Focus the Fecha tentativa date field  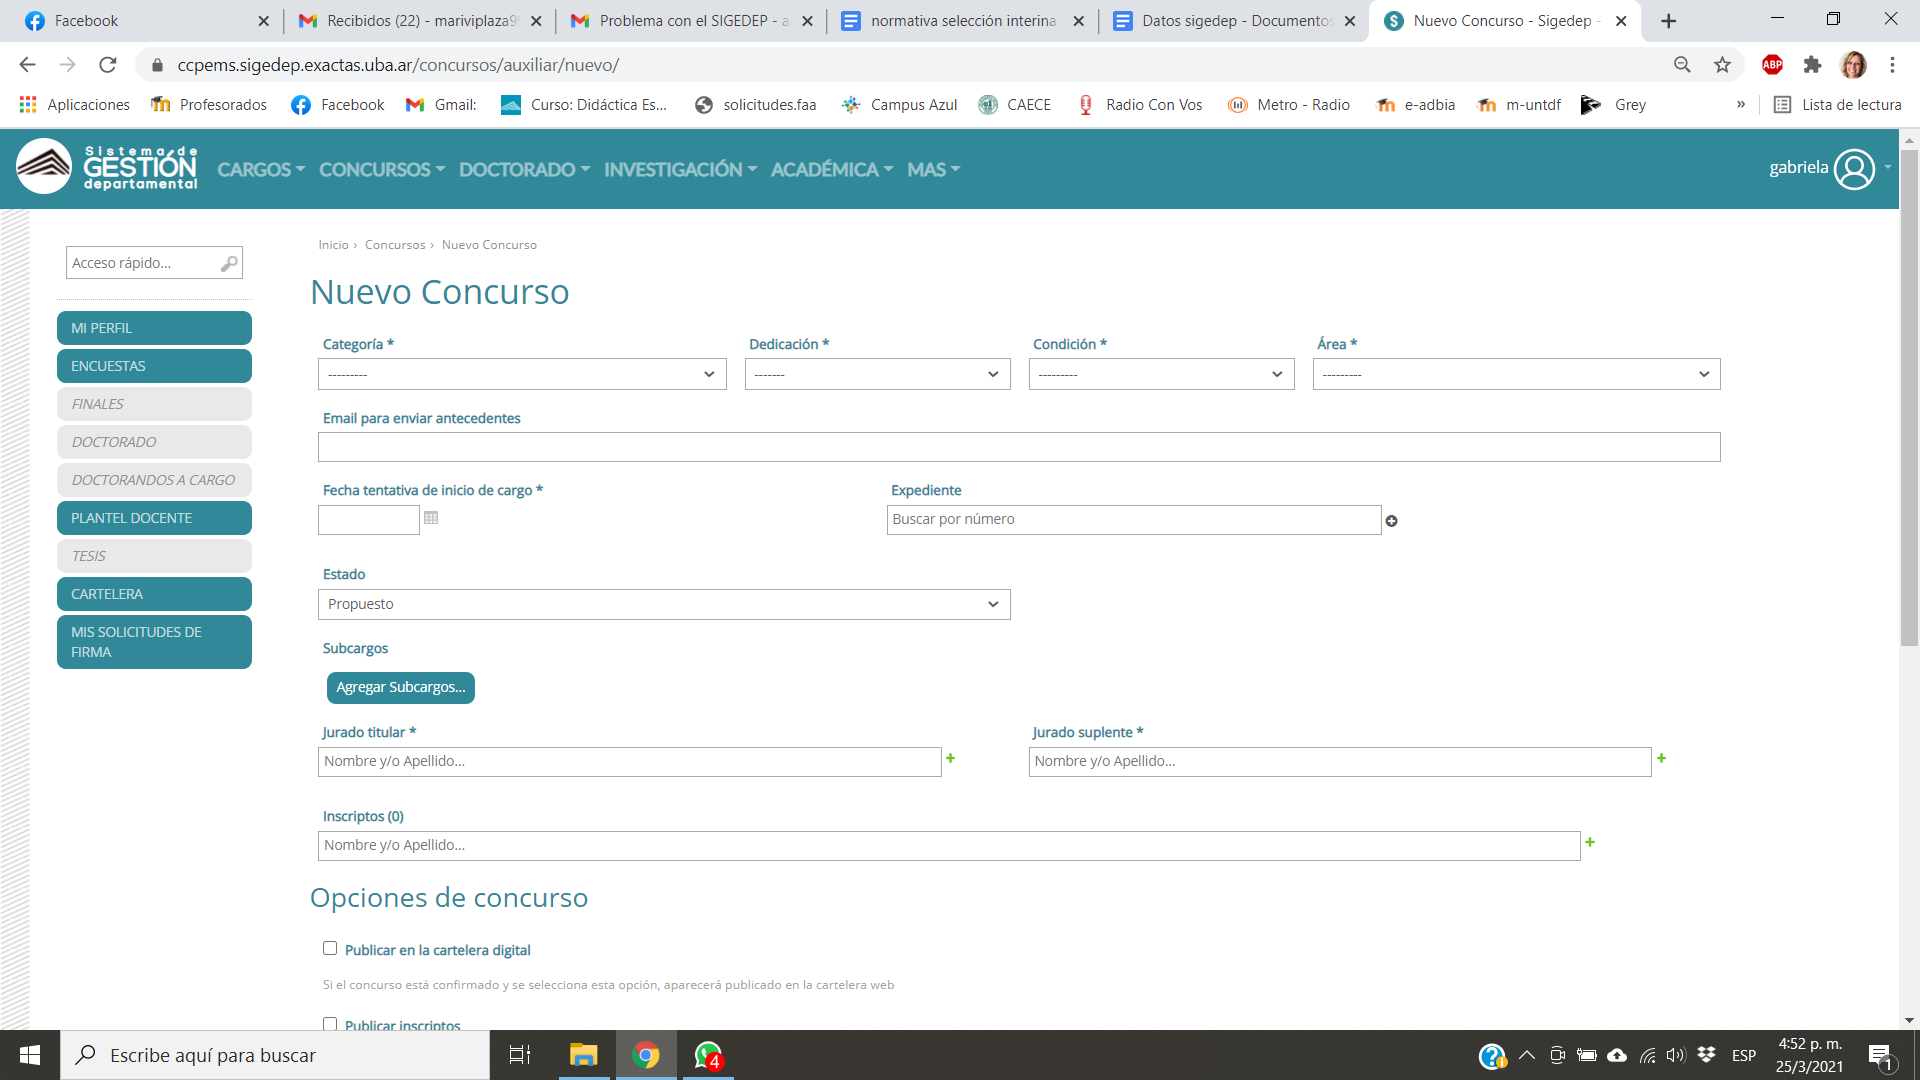pyautogui.click(x=369, y=520)
